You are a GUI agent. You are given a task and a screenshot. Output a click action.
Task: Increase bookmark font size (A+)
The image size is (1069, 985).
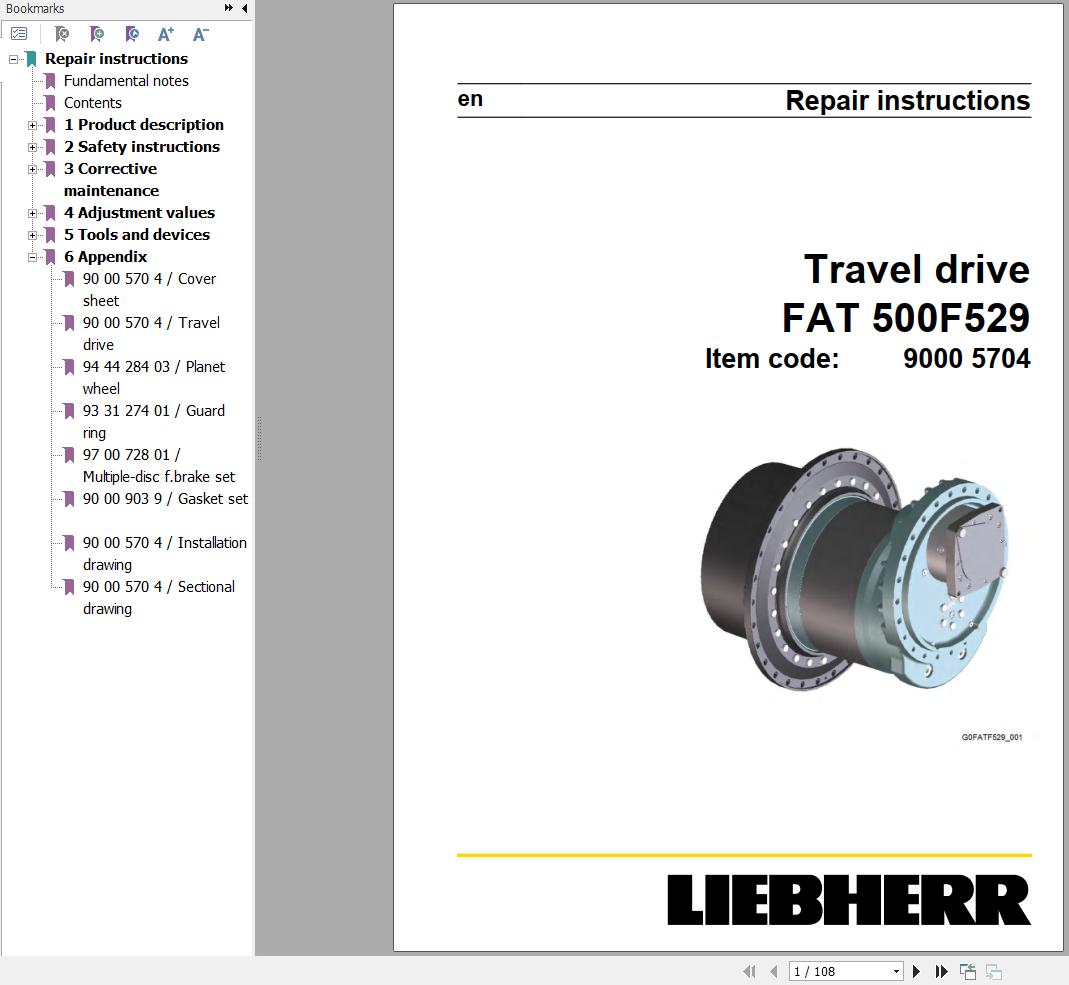coord(166,33)
